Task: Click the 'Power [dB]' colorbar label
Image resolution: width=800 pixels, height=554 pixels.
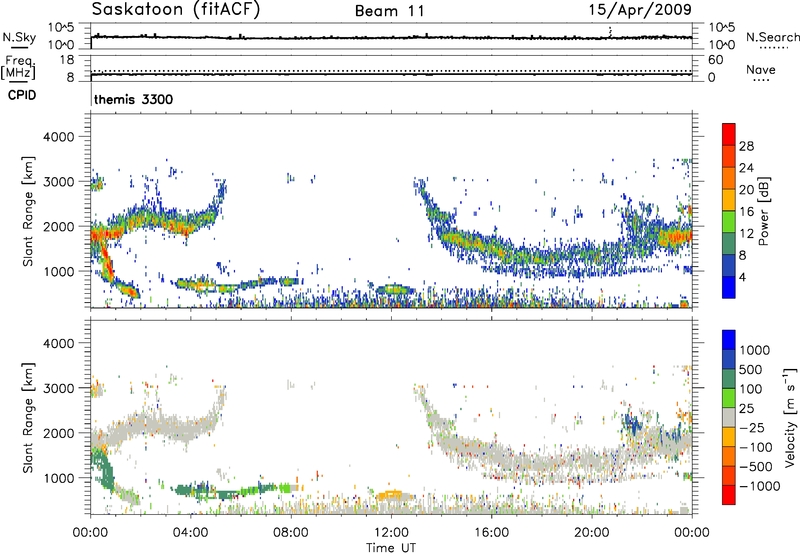Action: pos(764,211)
